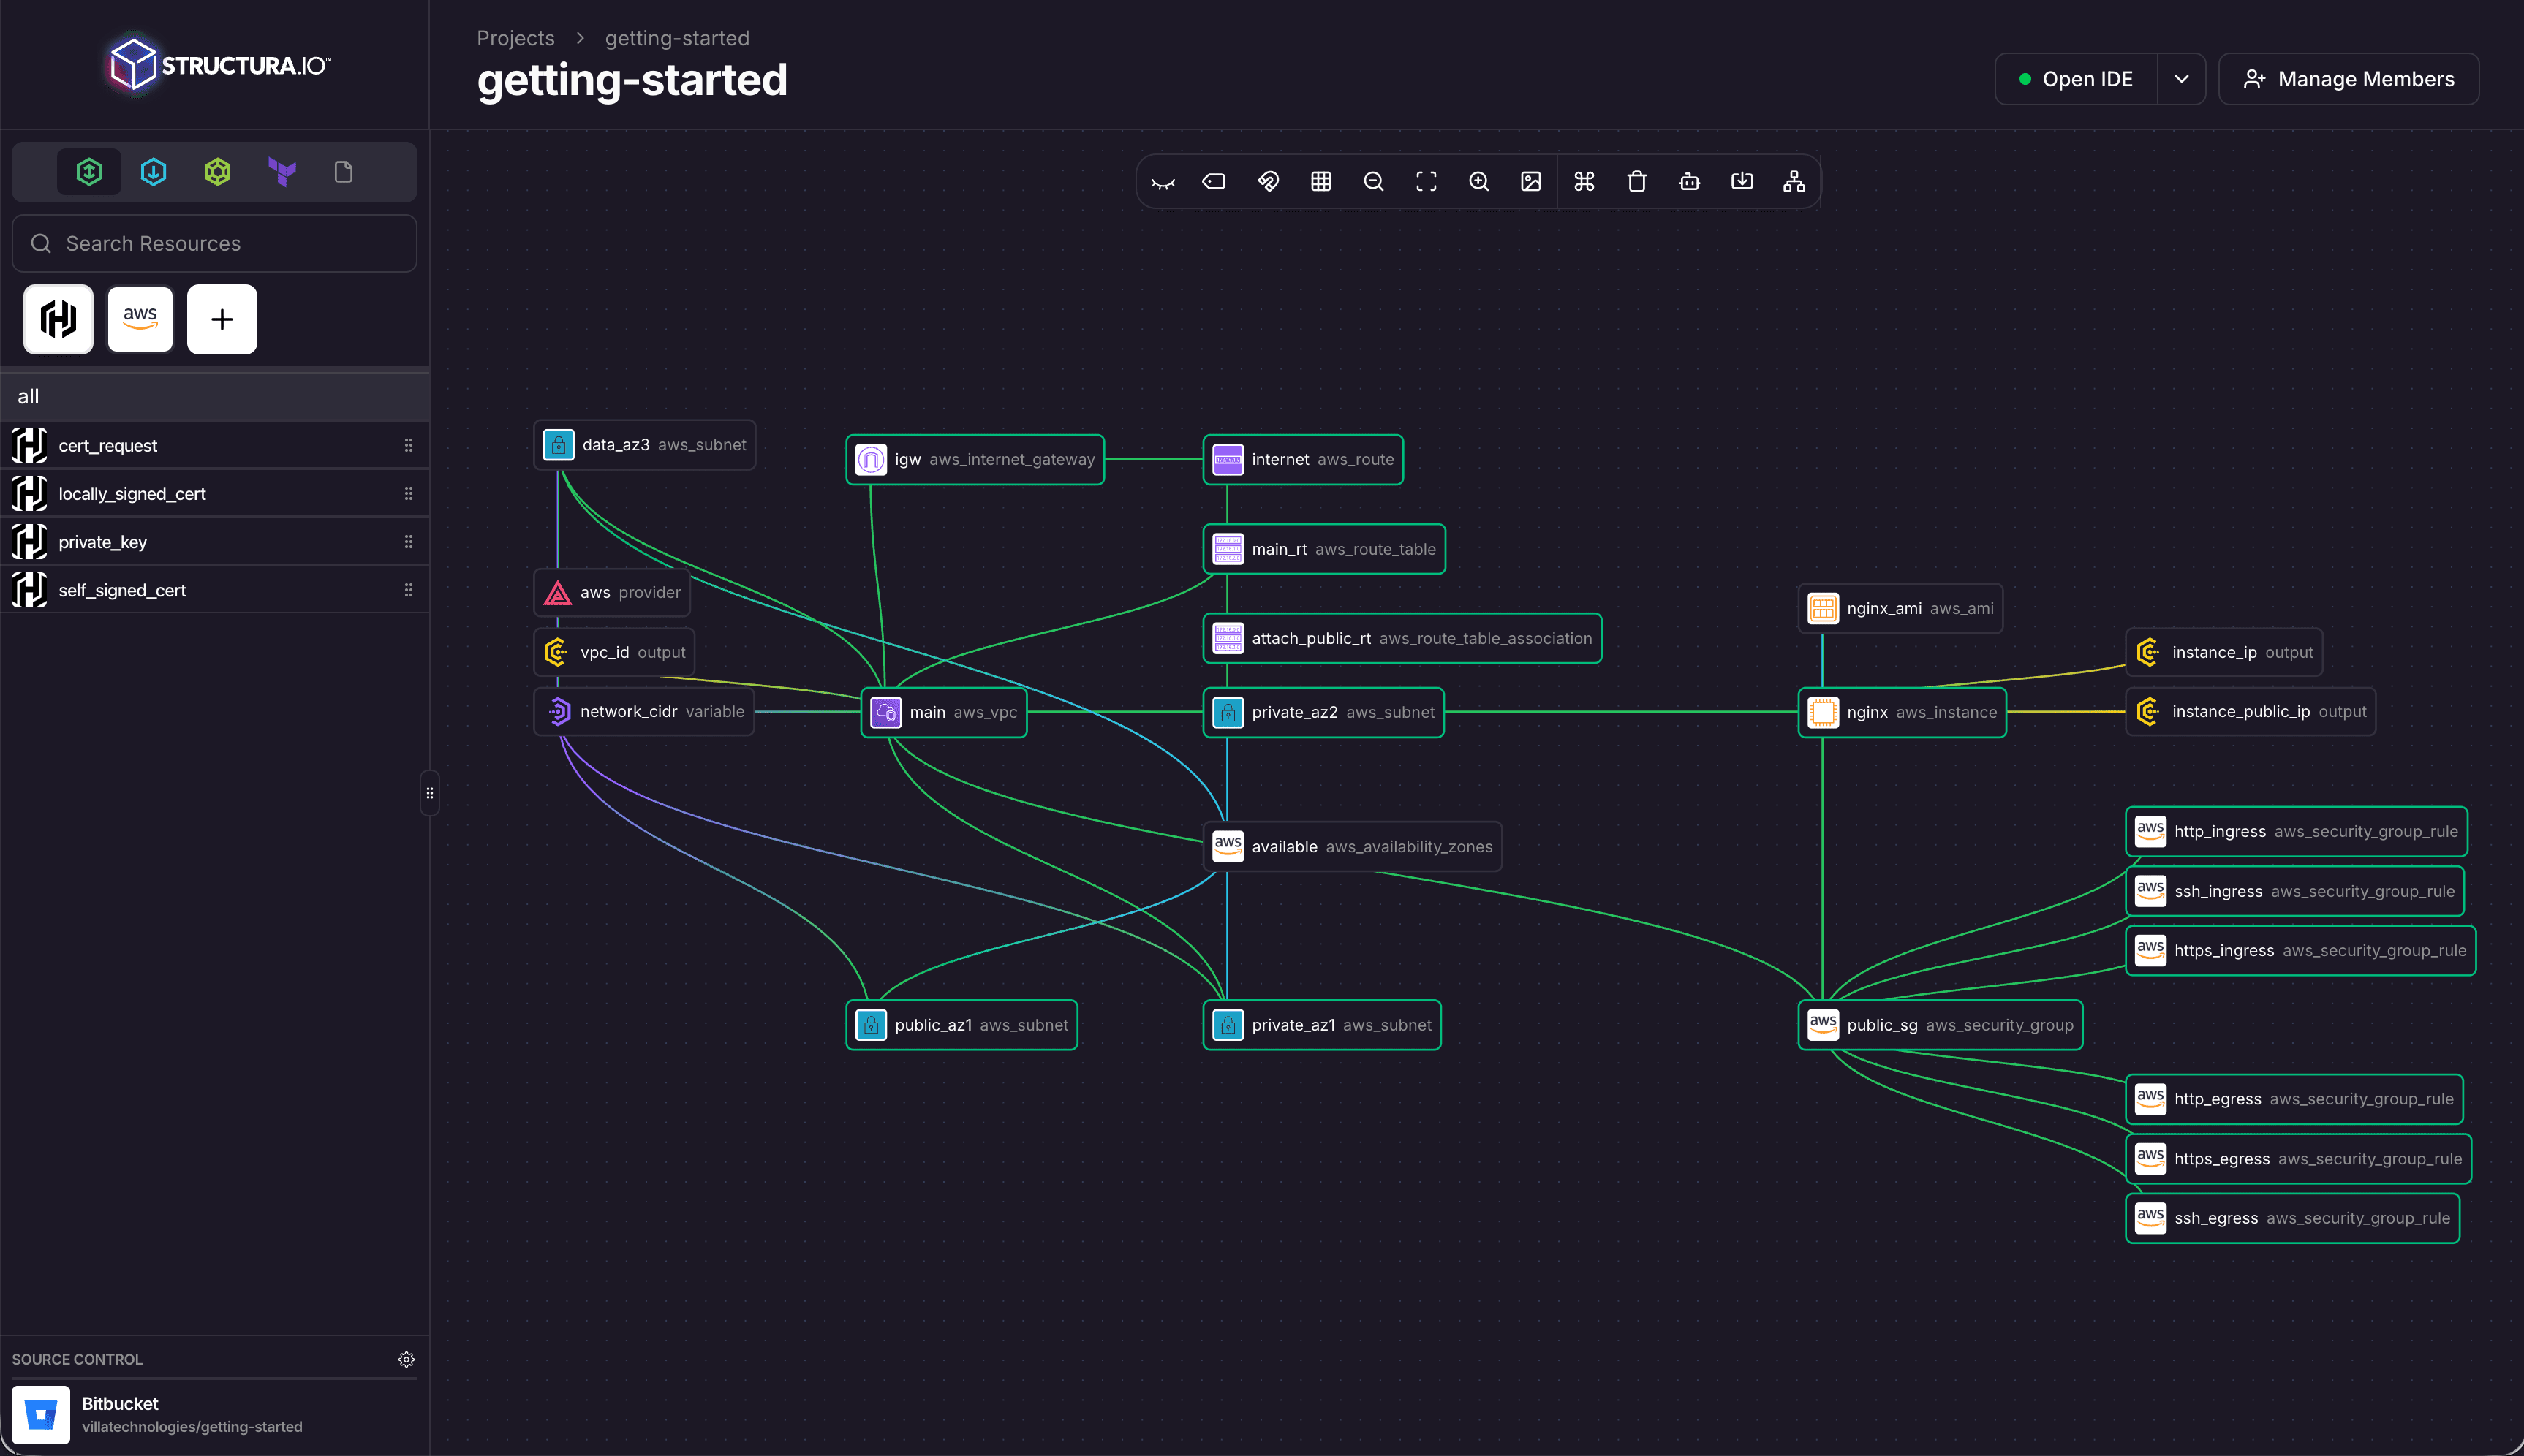2524x1456 pixels.
Task: Toggle the grid display icon
Action: coord(1321,181)
